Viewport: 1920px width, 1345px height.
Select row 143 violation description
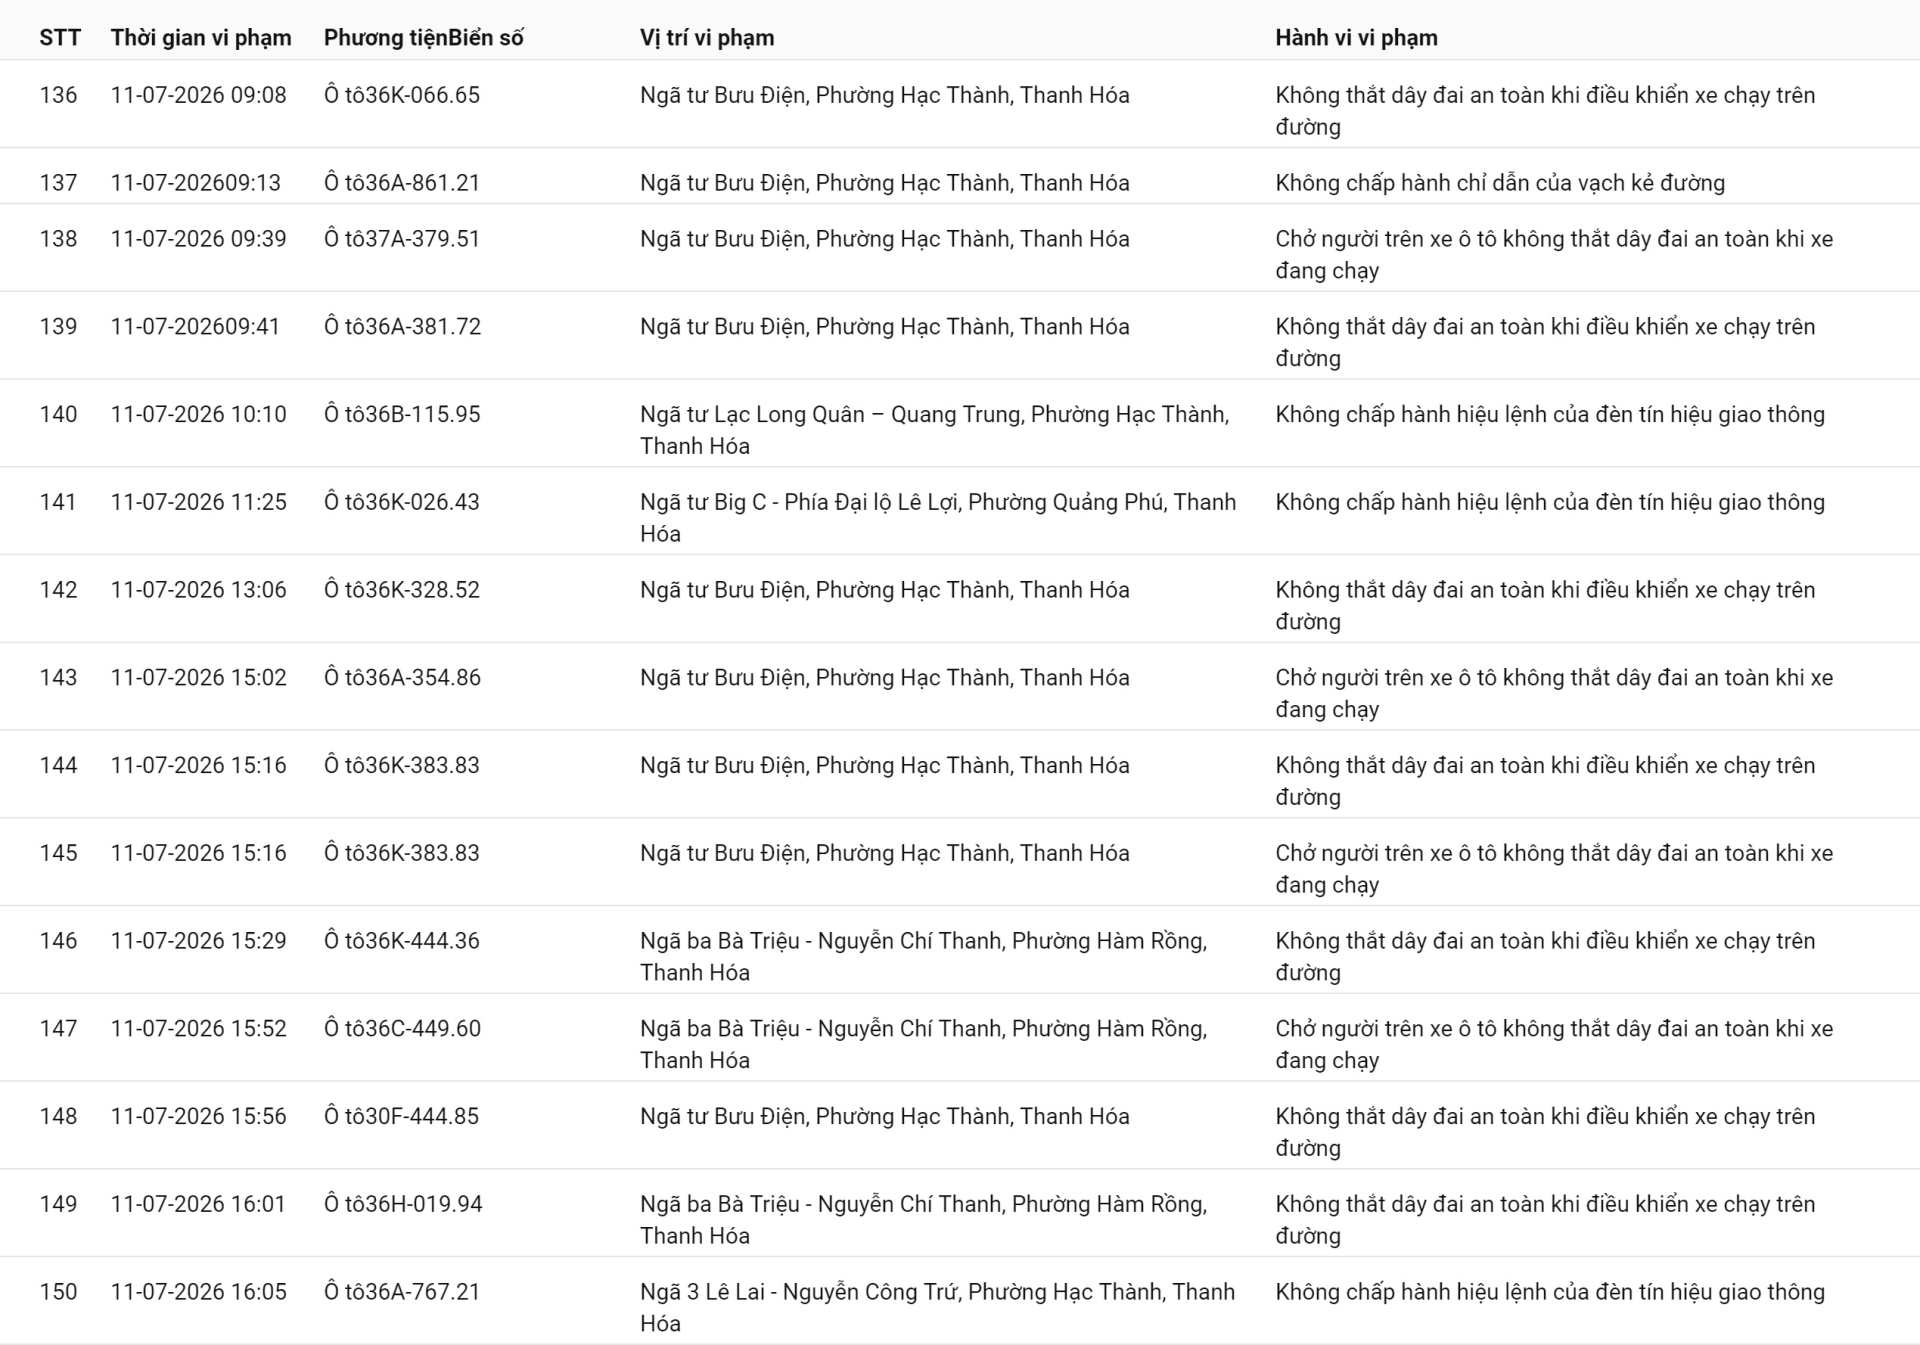(x=1554, y=693)
